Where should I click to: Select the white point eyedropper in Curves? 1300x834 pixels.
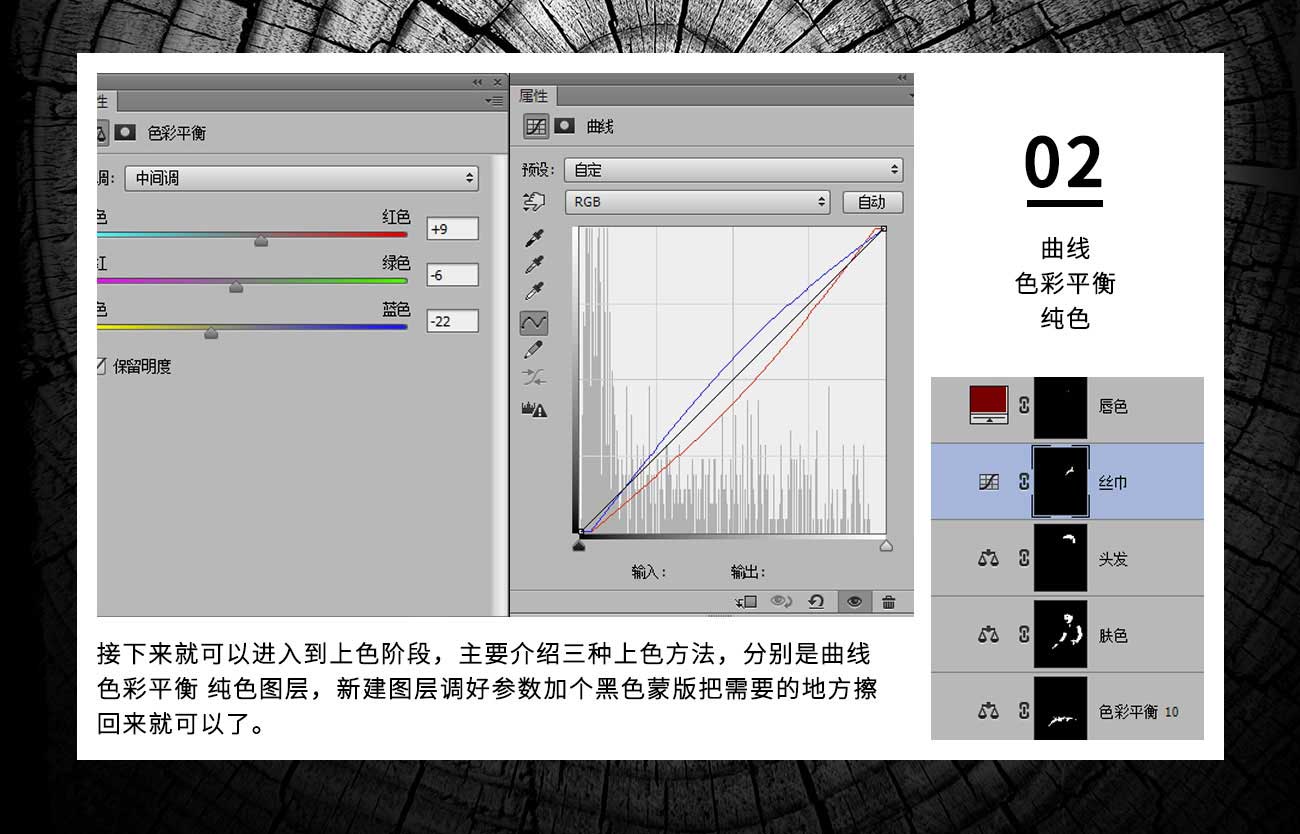pyautogui.click(x=534, y=292)
